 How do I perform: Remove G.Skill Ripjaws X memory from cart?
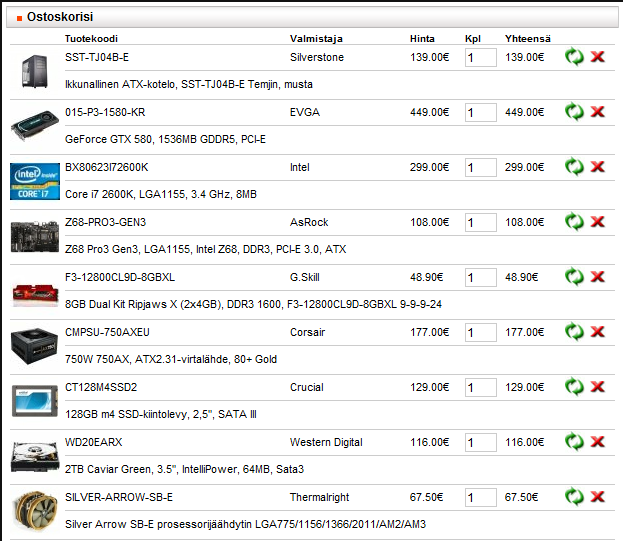[x=597, y=277]
